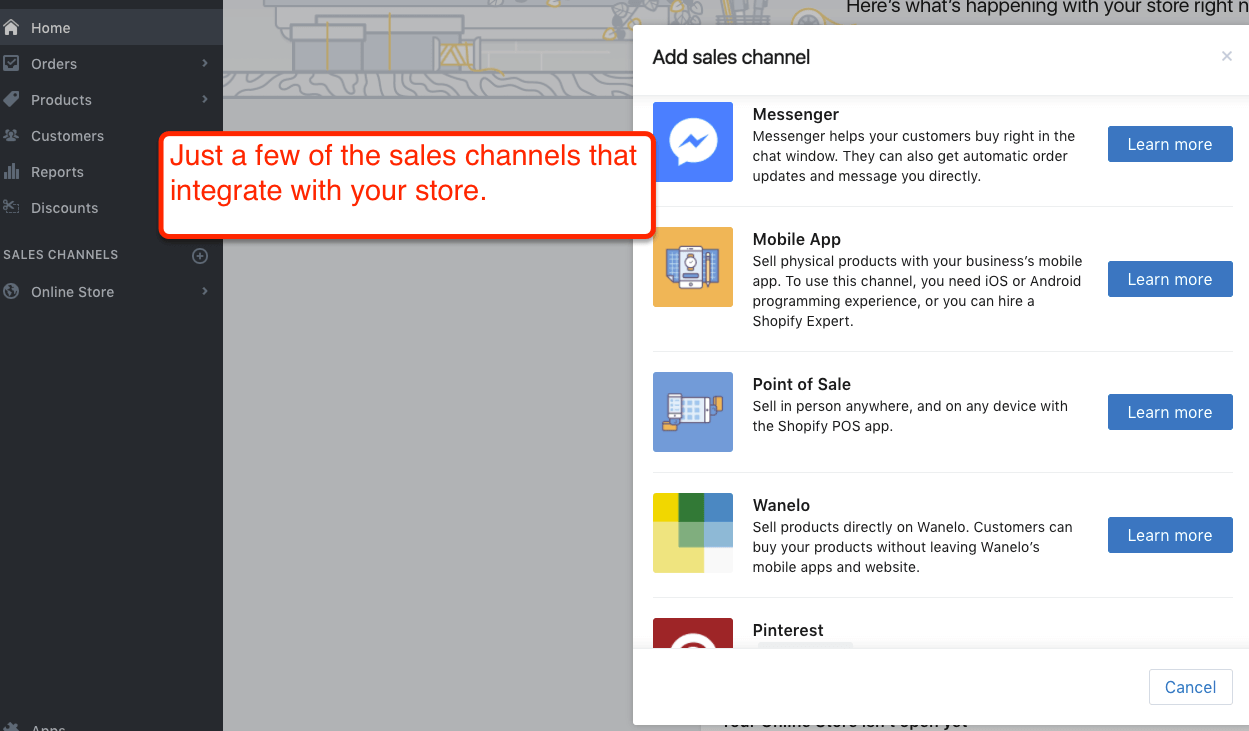
Task: Click the Point of Sale title
Action: coord(802,384)
